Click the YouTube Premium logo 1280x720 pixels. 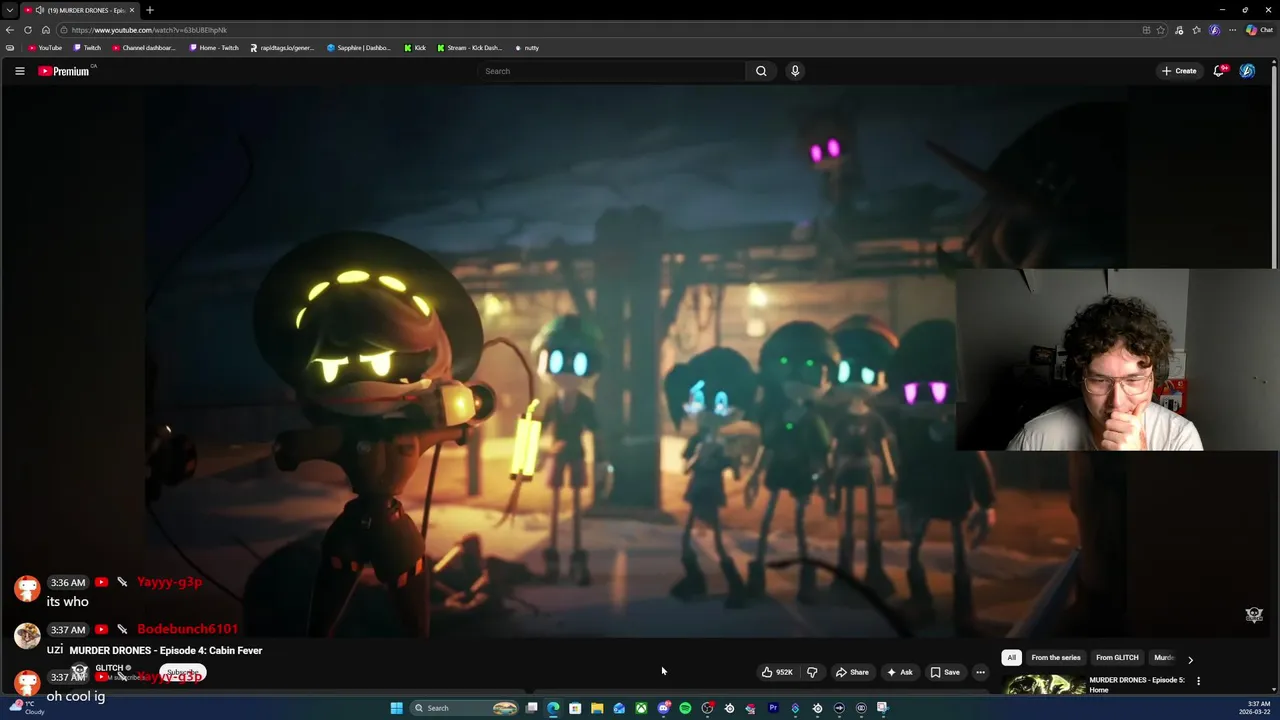64,71
